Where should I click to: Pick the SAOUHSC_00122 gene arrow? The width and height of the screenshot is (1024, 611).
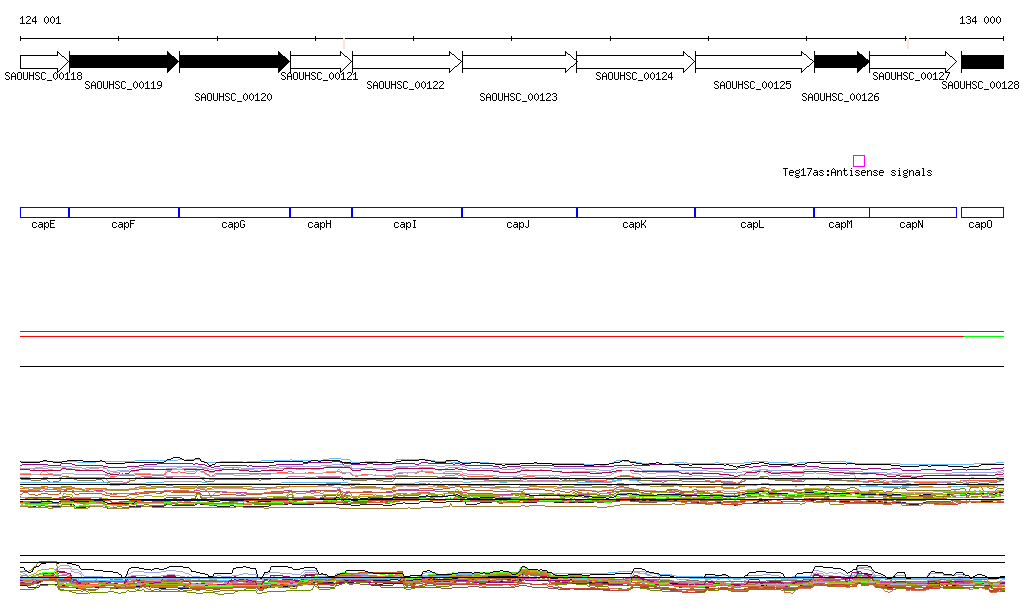[406, 62]
